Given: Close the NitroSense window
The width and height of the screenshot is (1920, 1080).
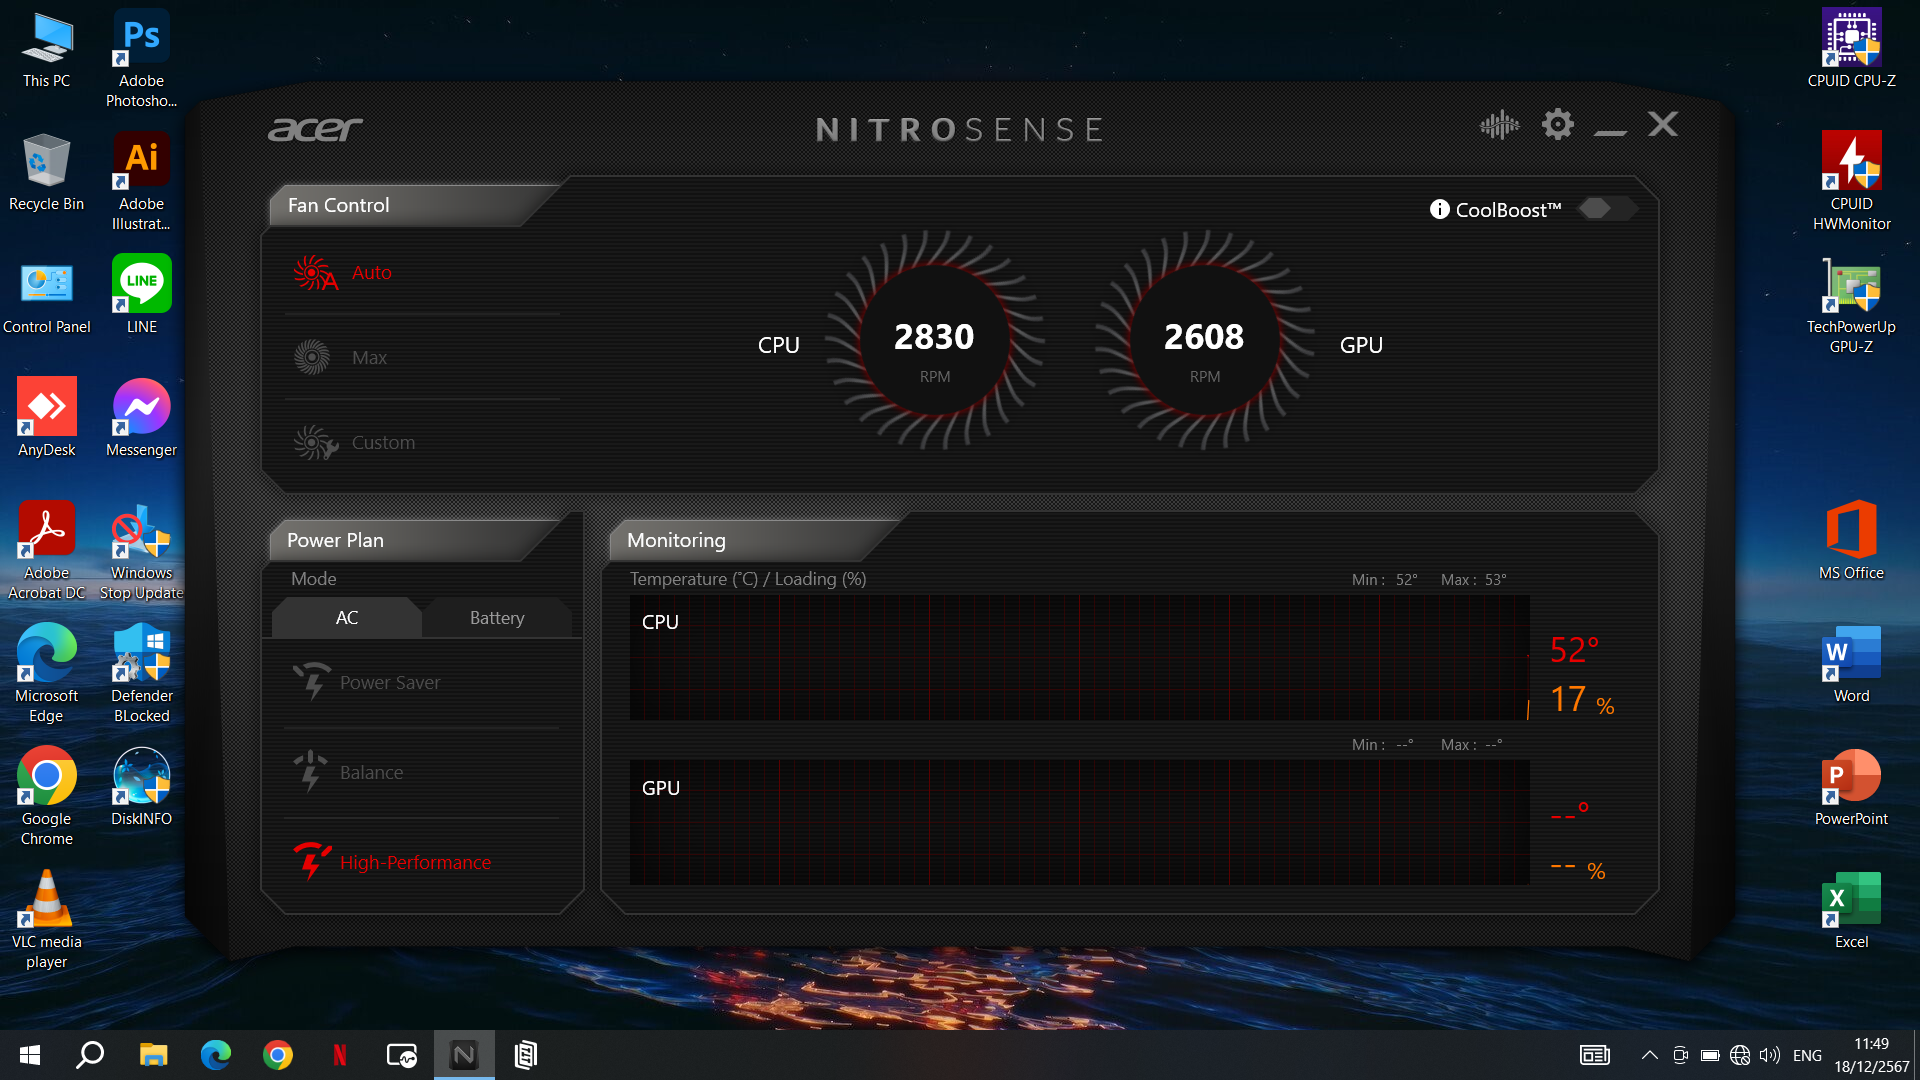Looking at the screenshot, I should pyautogui.click(x=1663, y=125).
